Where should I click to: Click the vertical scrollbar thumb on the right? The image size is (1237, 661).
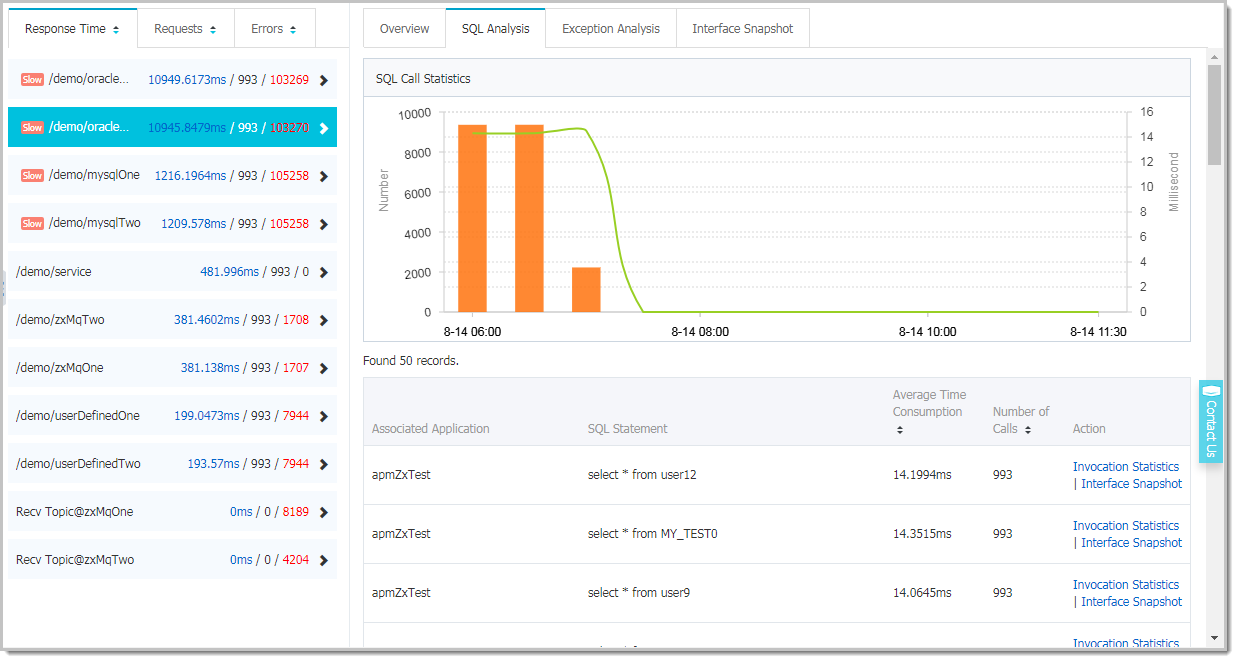tap(1214, 115)
